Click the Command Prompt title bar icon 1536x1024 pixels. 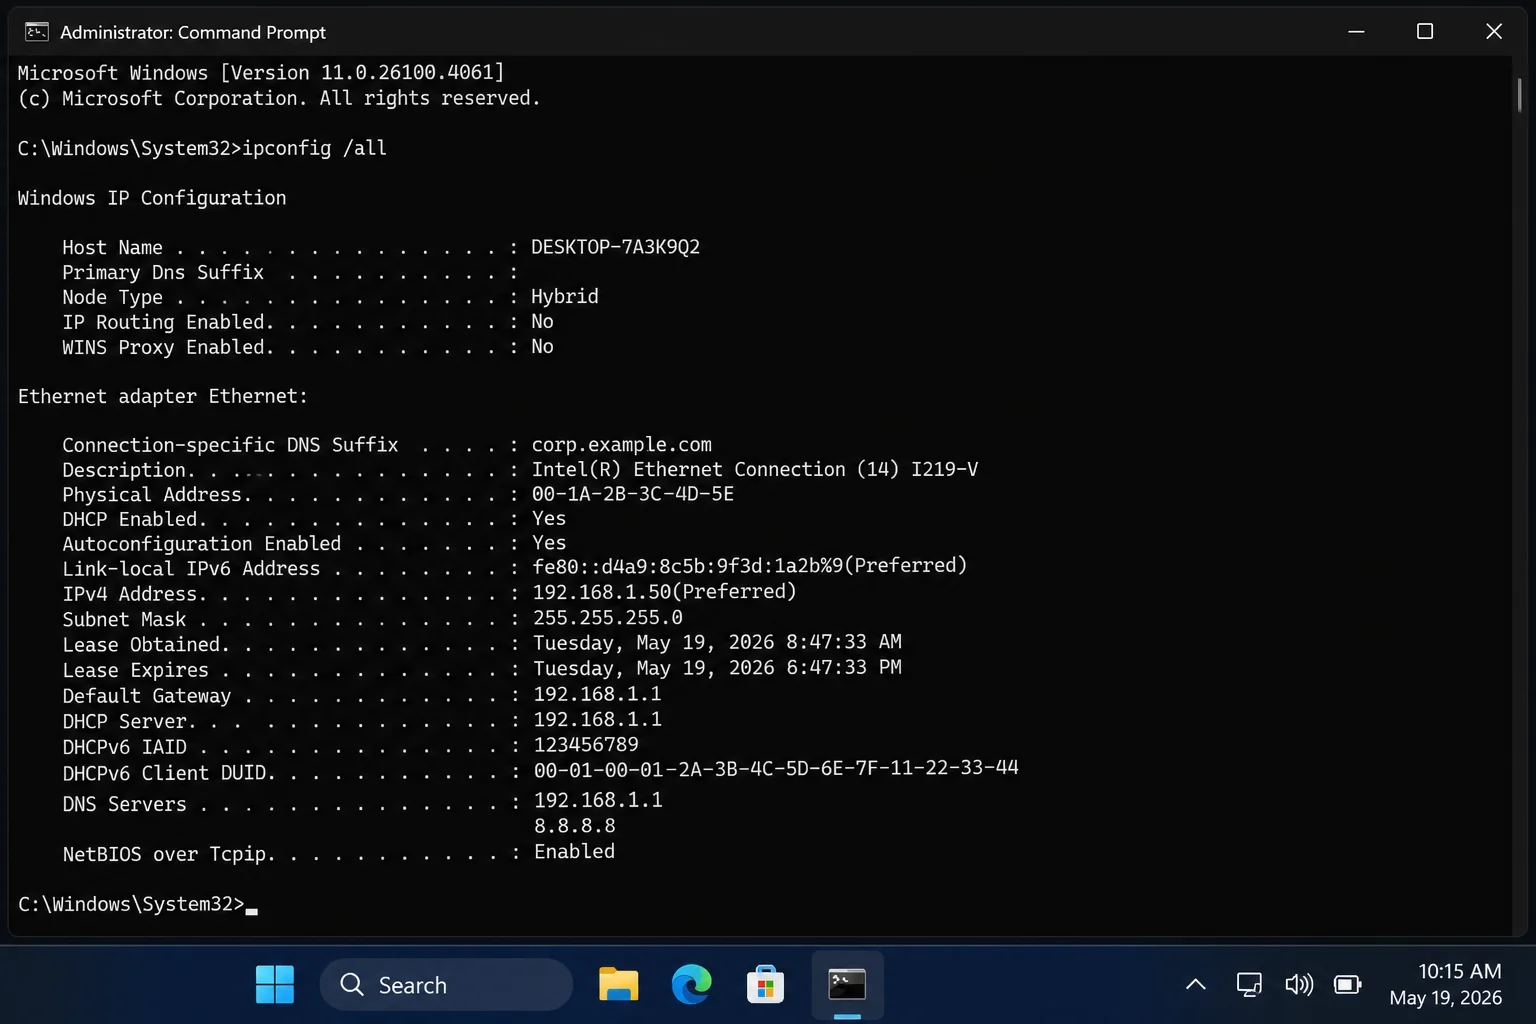[x=37, y=32]
